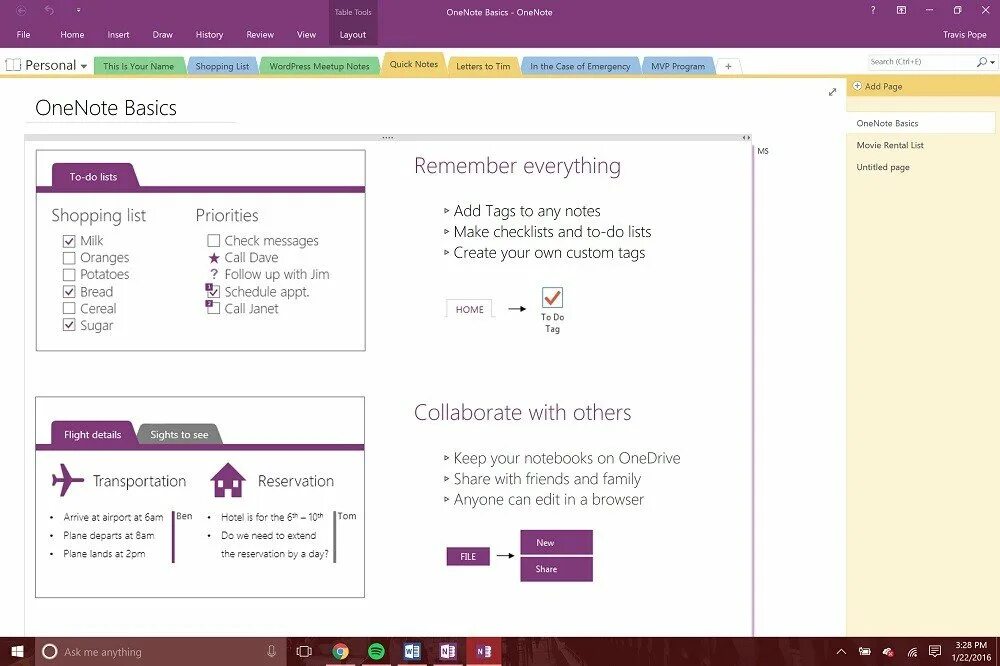Click the note container width arrows
The width and height of the screenshot is (1000, 666).
pos(746,137)
